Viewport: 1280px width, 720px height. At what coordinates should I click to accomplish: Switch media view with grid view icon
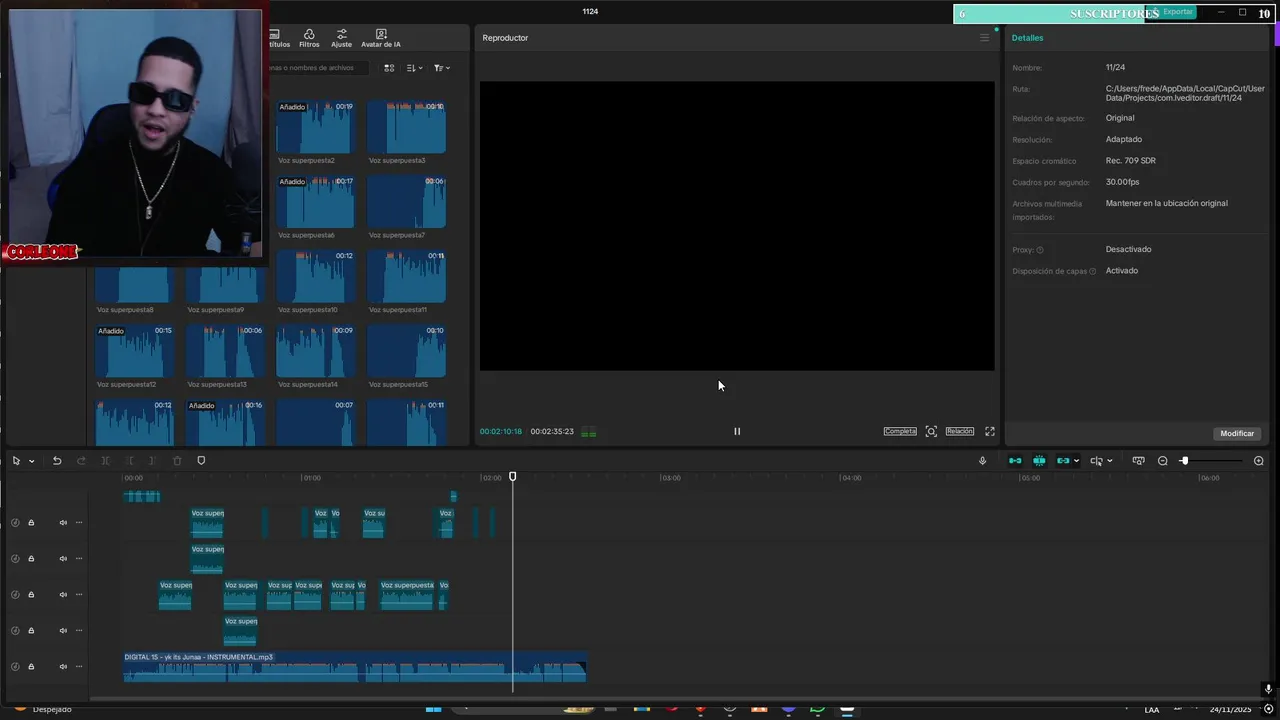[389, 68]
